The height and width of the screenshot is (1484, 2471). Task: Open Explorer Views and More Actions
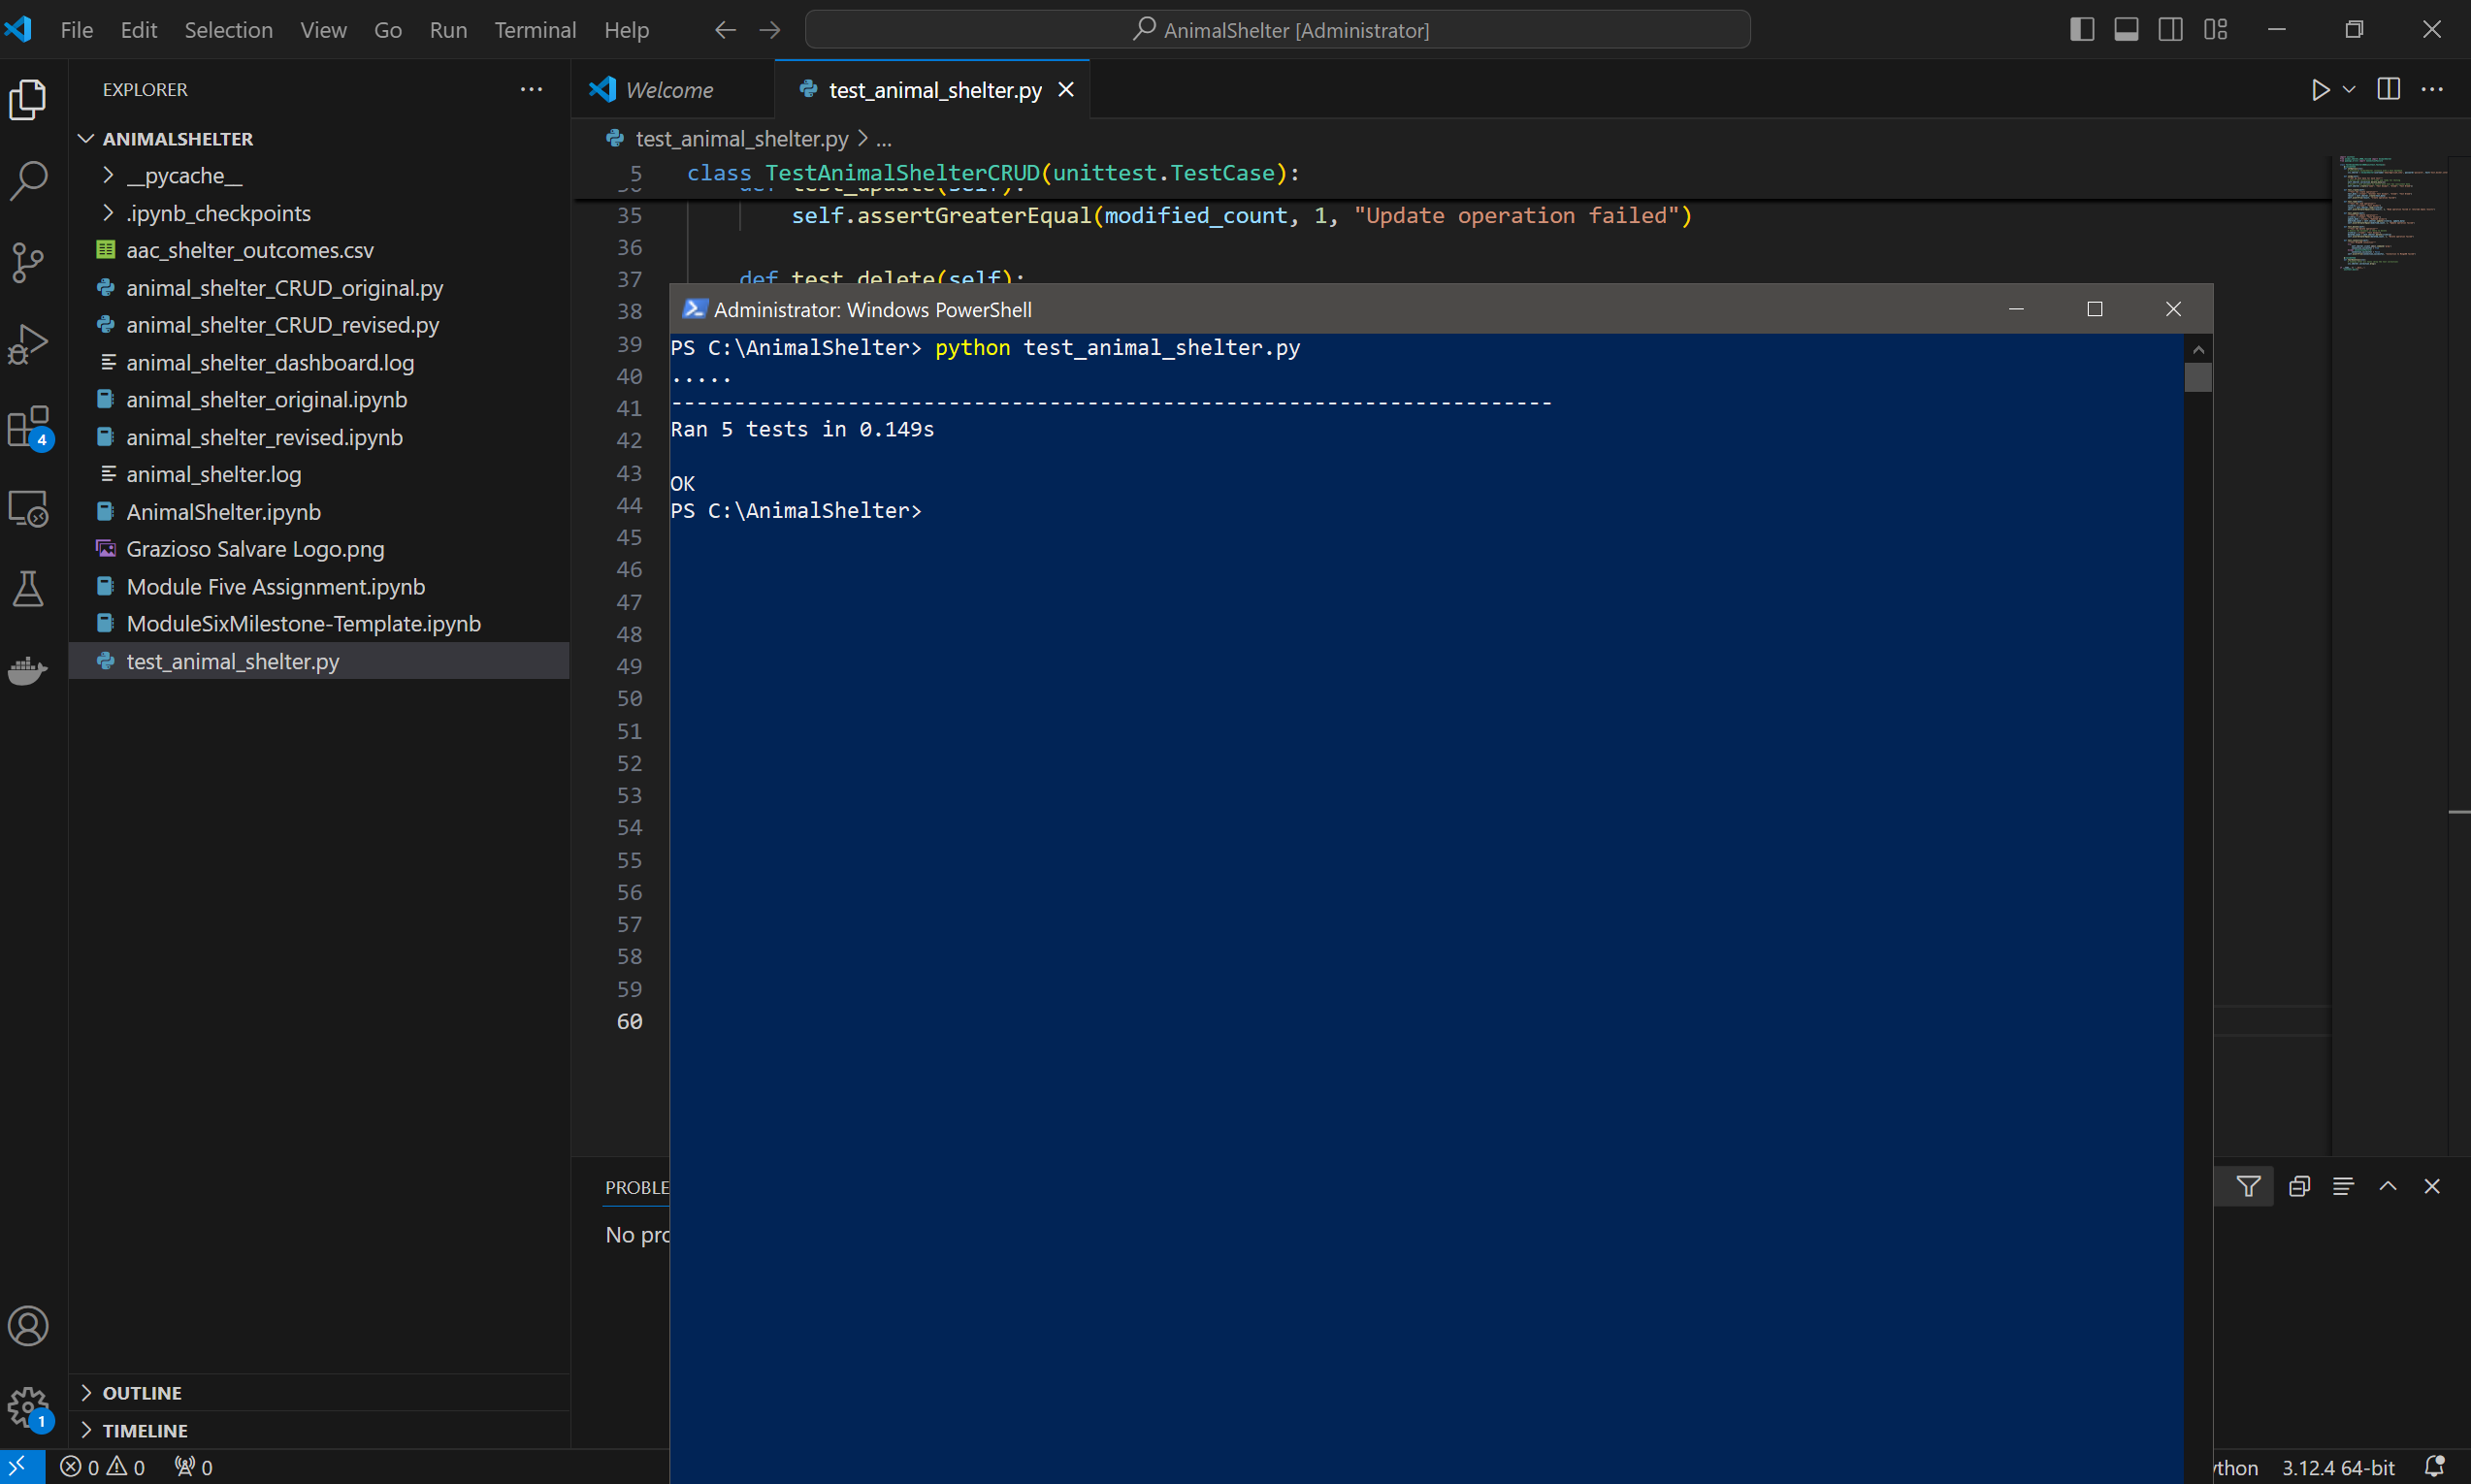(532, 90)
